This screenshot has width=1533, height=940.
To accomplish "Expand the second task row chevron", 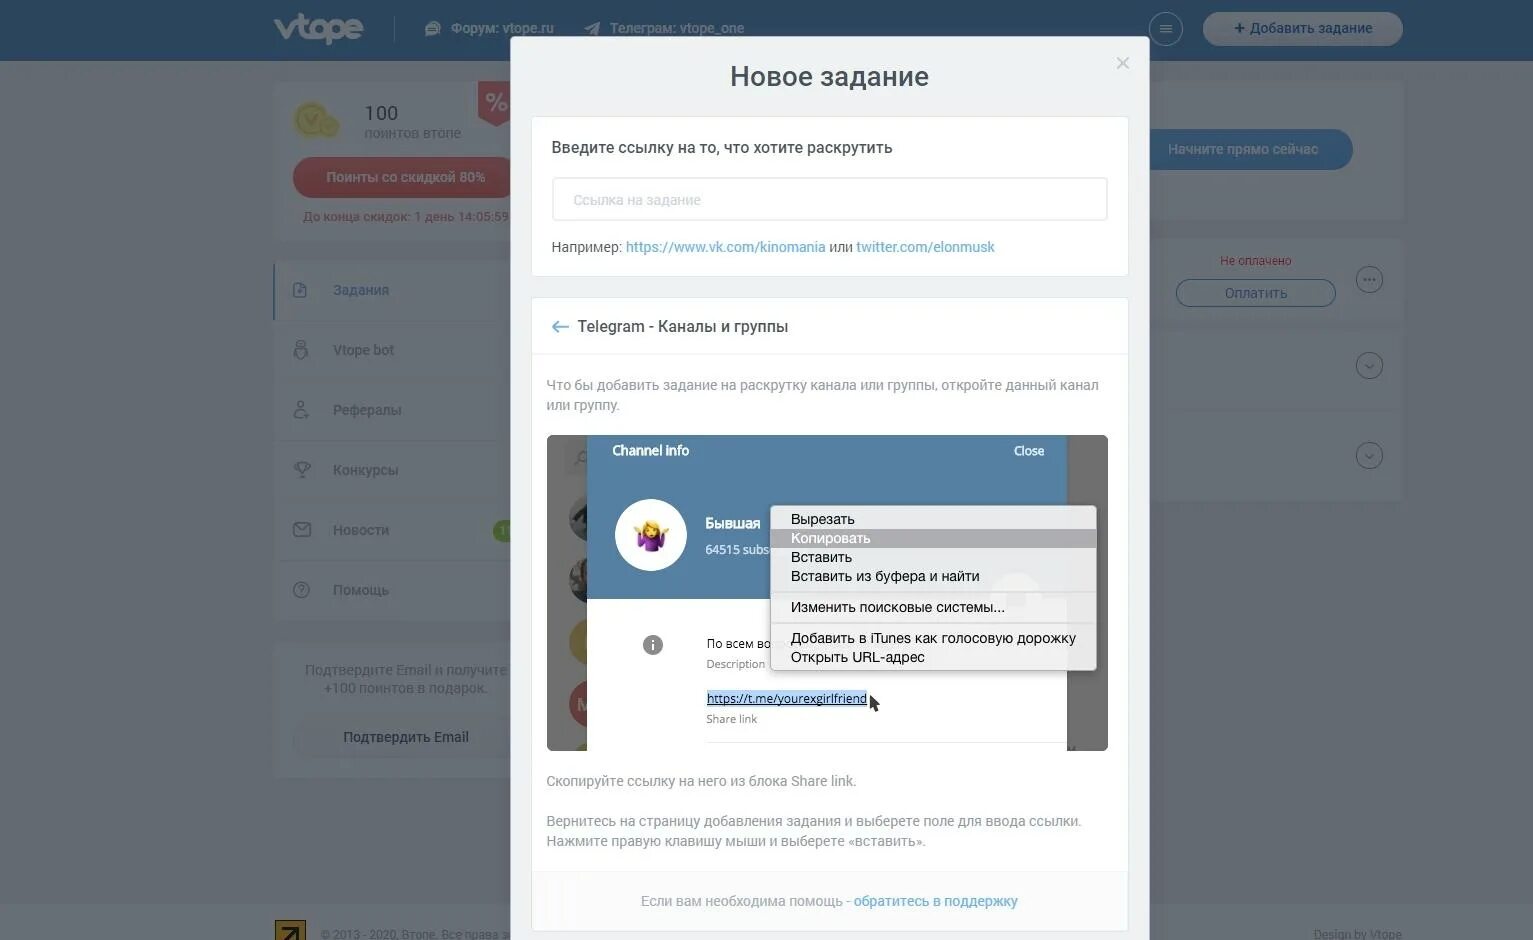I will tap(1369, 366).
